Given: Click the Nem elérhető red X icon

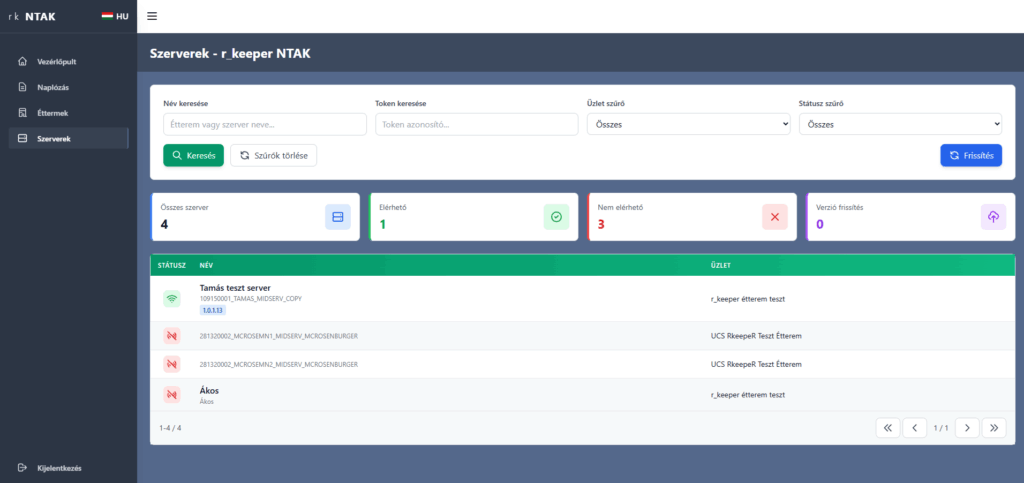Looking at the screenshot, I should coord(775,217).
